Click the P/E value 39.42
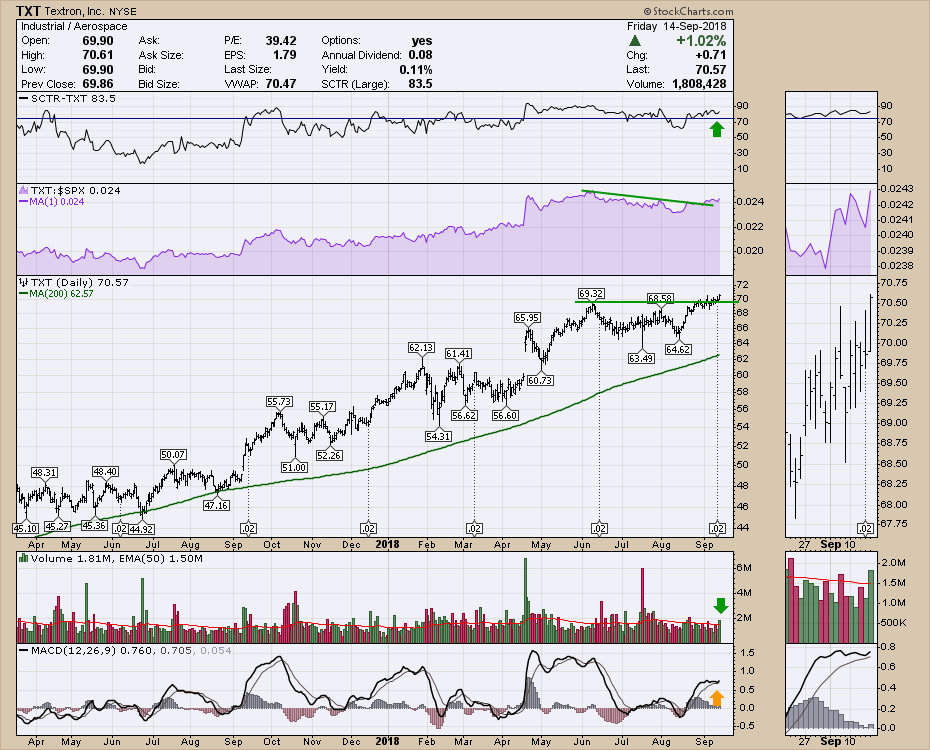Viewport: 930px width, 750px height. pos(281,40)
